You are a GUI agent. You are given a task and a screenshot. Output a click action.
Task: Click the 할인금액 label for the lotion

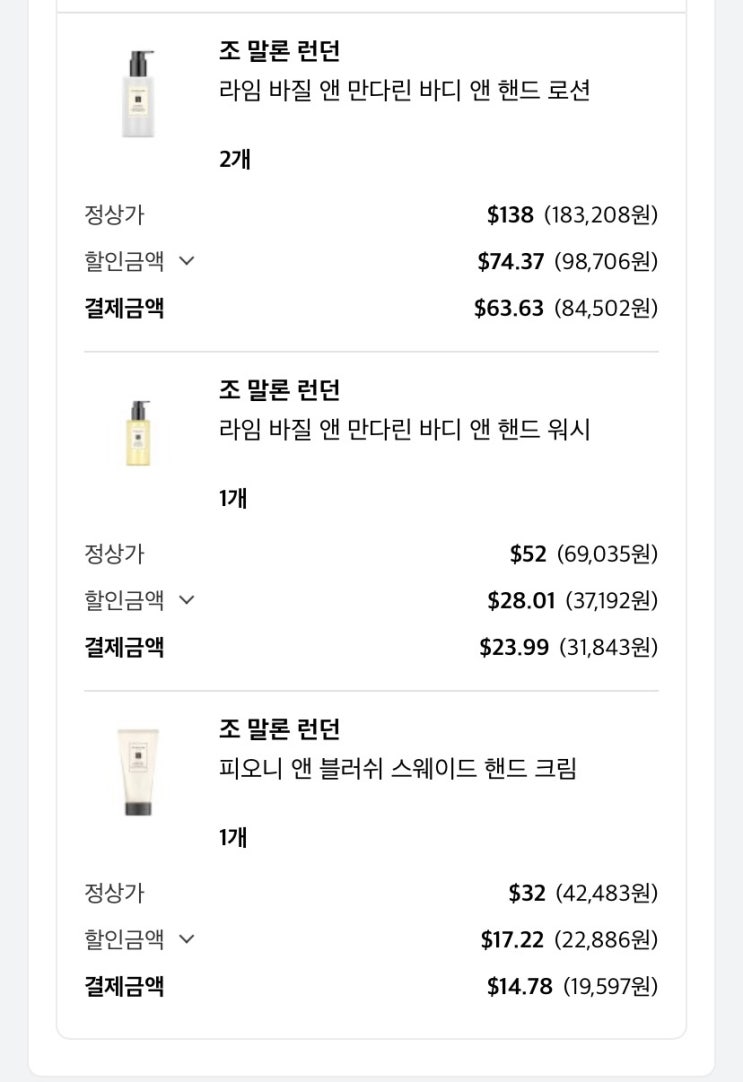(124, 262)
